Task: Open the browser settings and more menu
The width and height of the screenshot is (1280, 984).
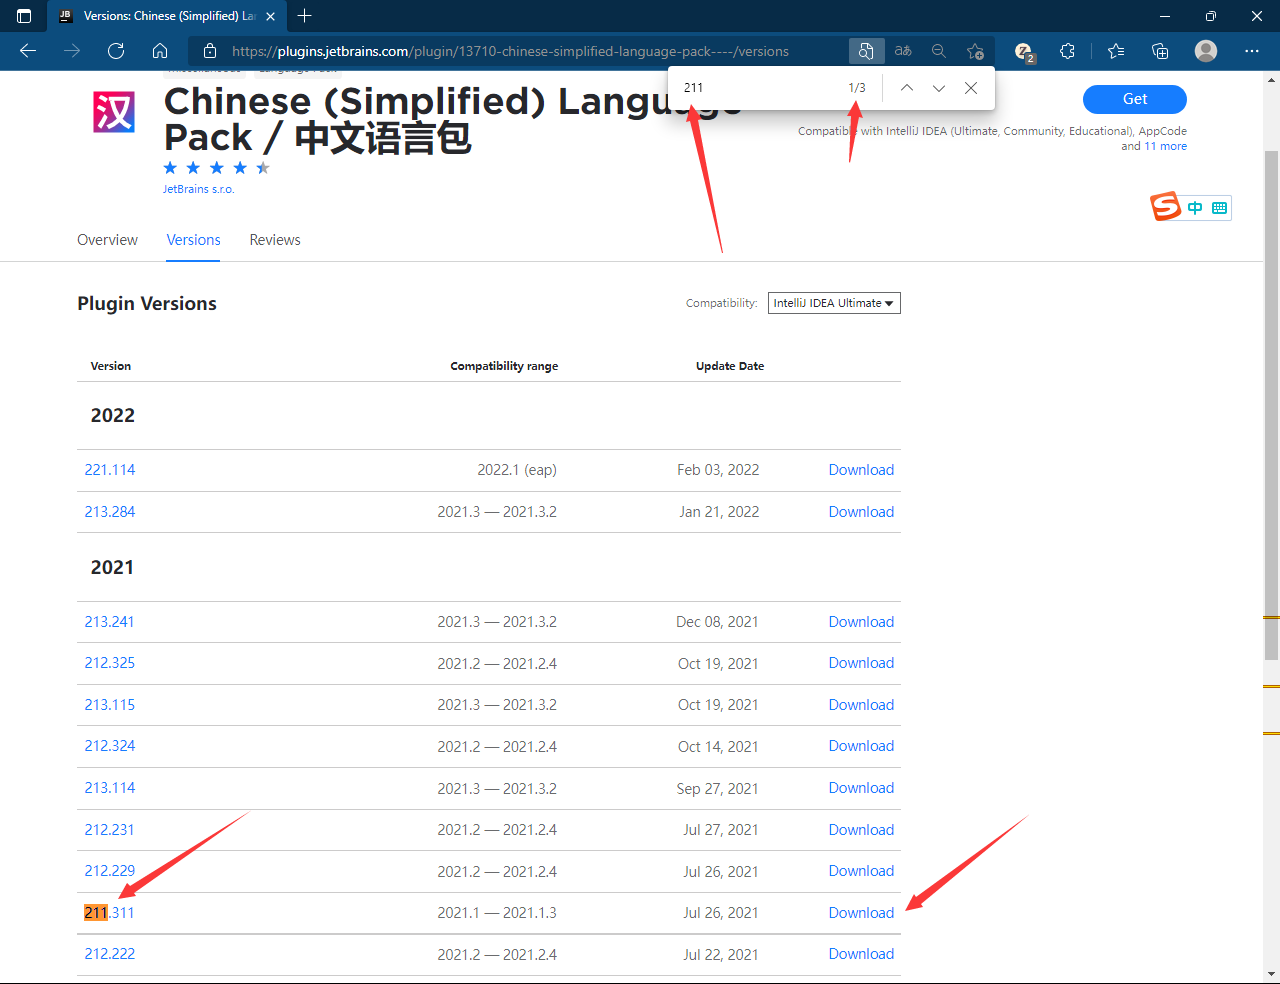Action: pos(1252,51)
